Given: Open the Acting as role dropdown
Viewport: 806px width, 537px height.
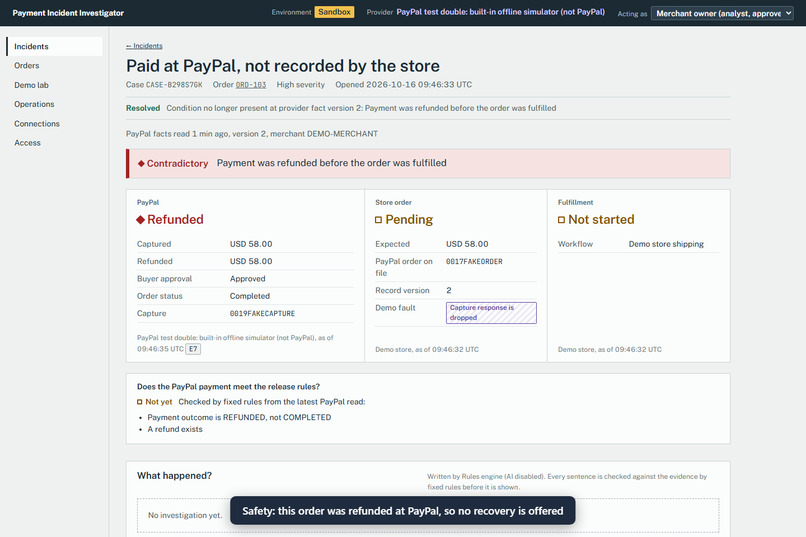Looking at the screenshot, I should 722,13.
